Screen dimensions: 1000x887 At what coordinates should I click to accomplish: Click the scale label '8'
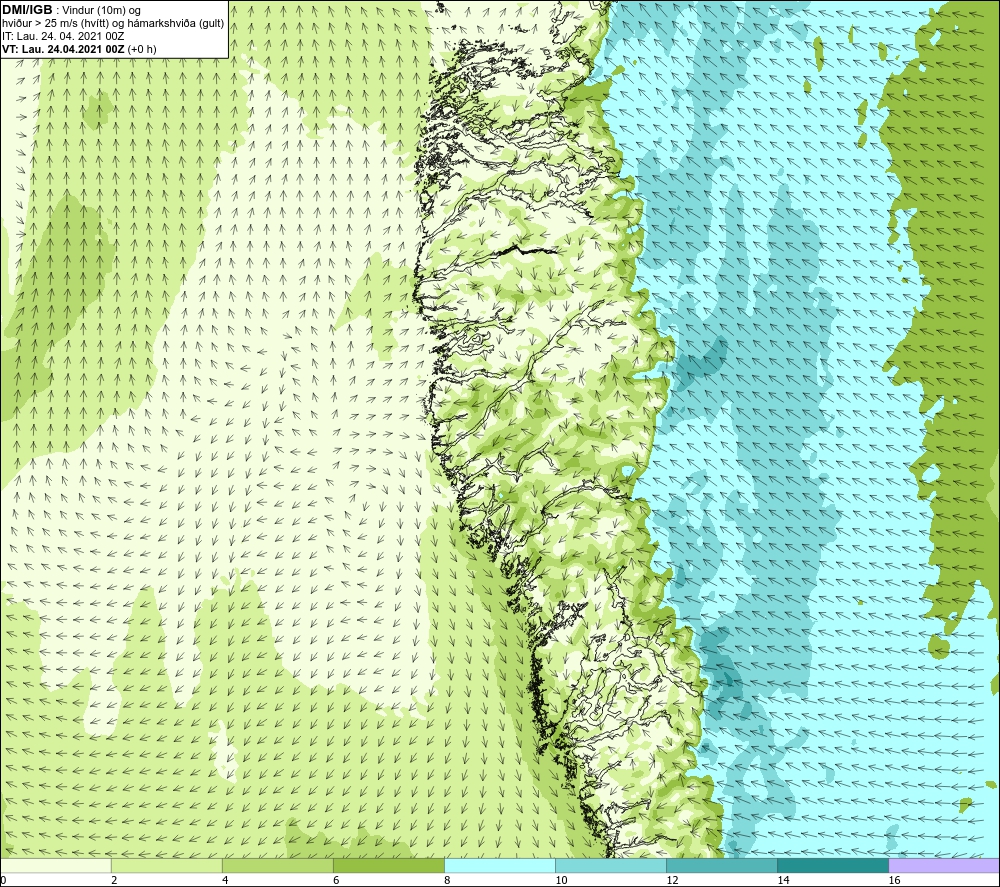click(x=447, y=881)
